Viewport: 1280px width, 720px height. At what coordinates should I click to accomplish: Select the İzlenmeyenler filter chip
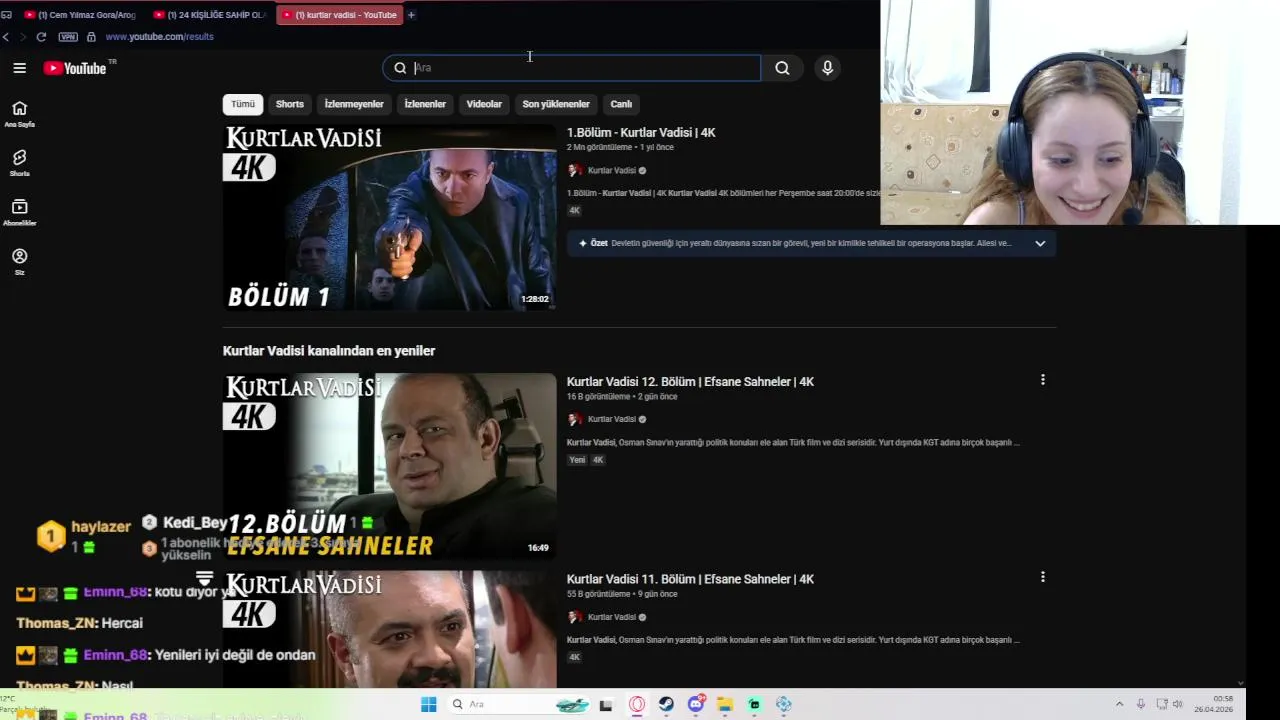[x=354, y=104]
